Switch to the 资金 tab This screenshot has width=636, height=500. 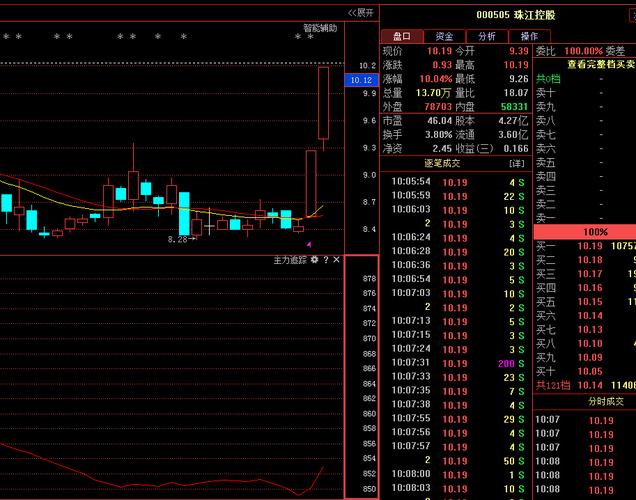coord(445,36)
